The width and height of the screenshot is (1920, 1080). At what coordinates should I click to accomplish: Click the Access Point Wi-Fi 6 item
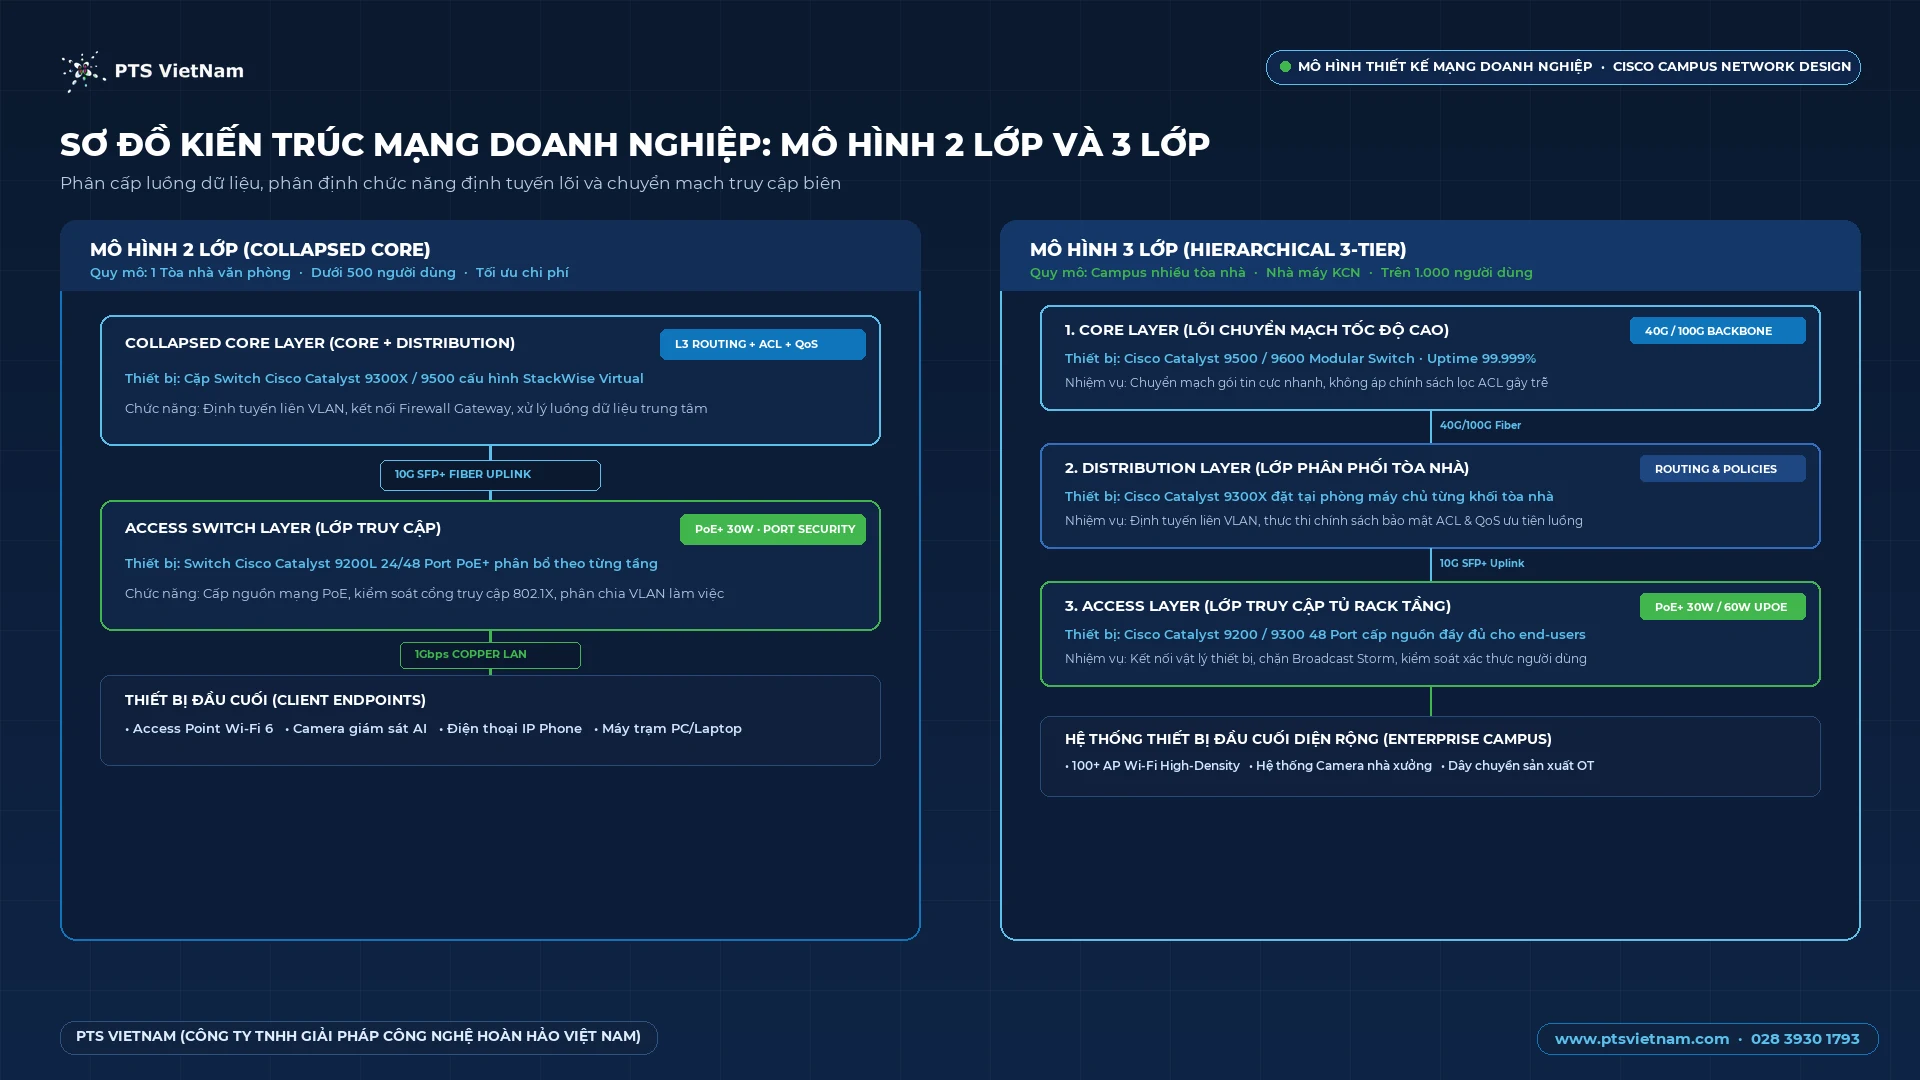click(199, 729)
